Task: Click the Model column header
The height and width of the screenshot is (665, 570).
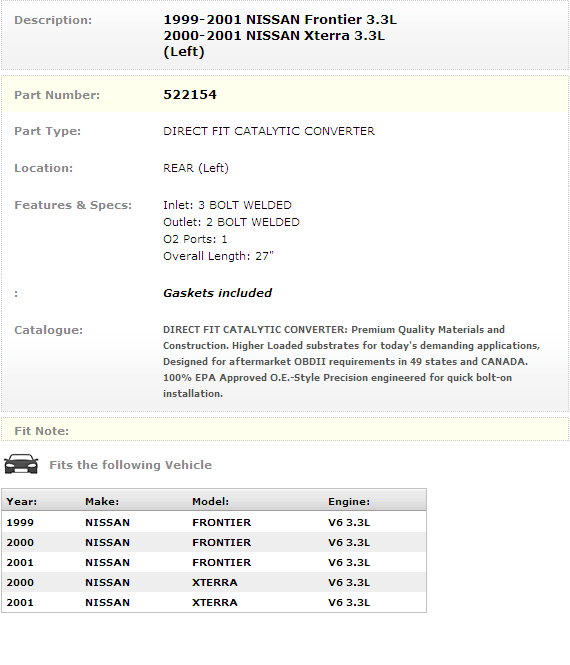Action: pos(210,502)
